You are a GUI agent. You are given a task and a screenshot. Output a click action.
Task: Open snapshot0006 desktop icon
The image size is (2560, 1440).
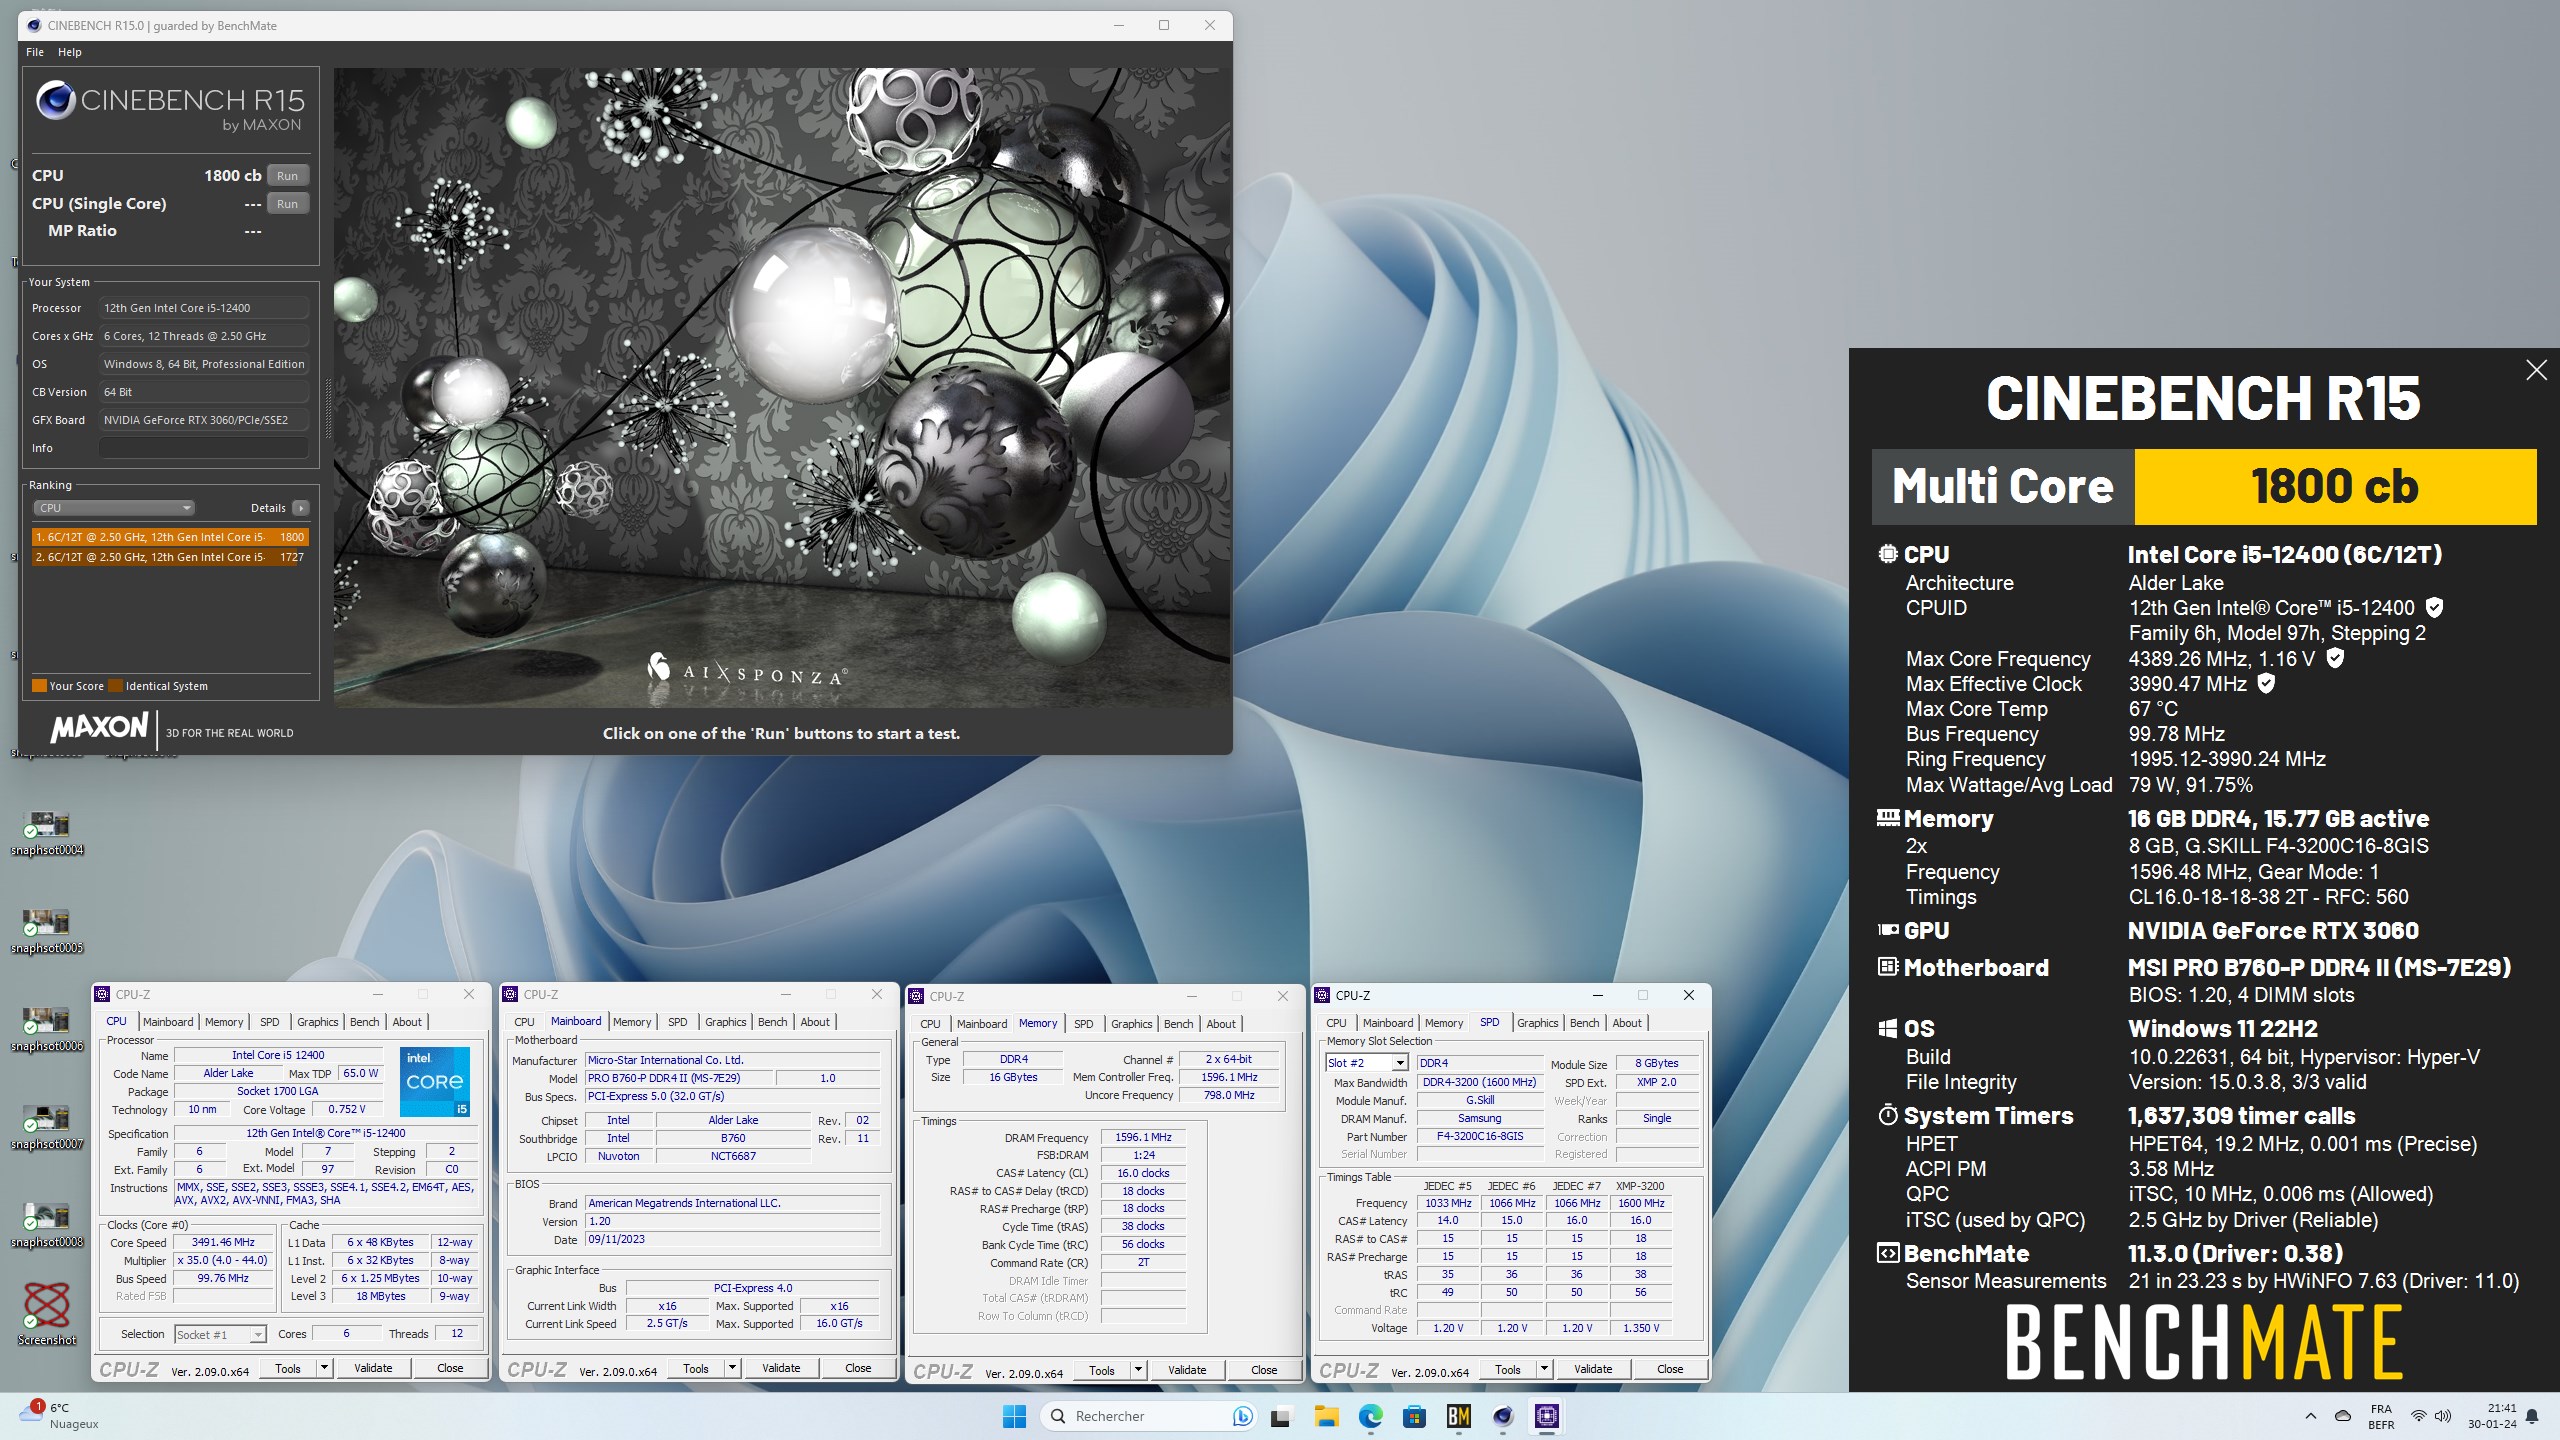46,1028
